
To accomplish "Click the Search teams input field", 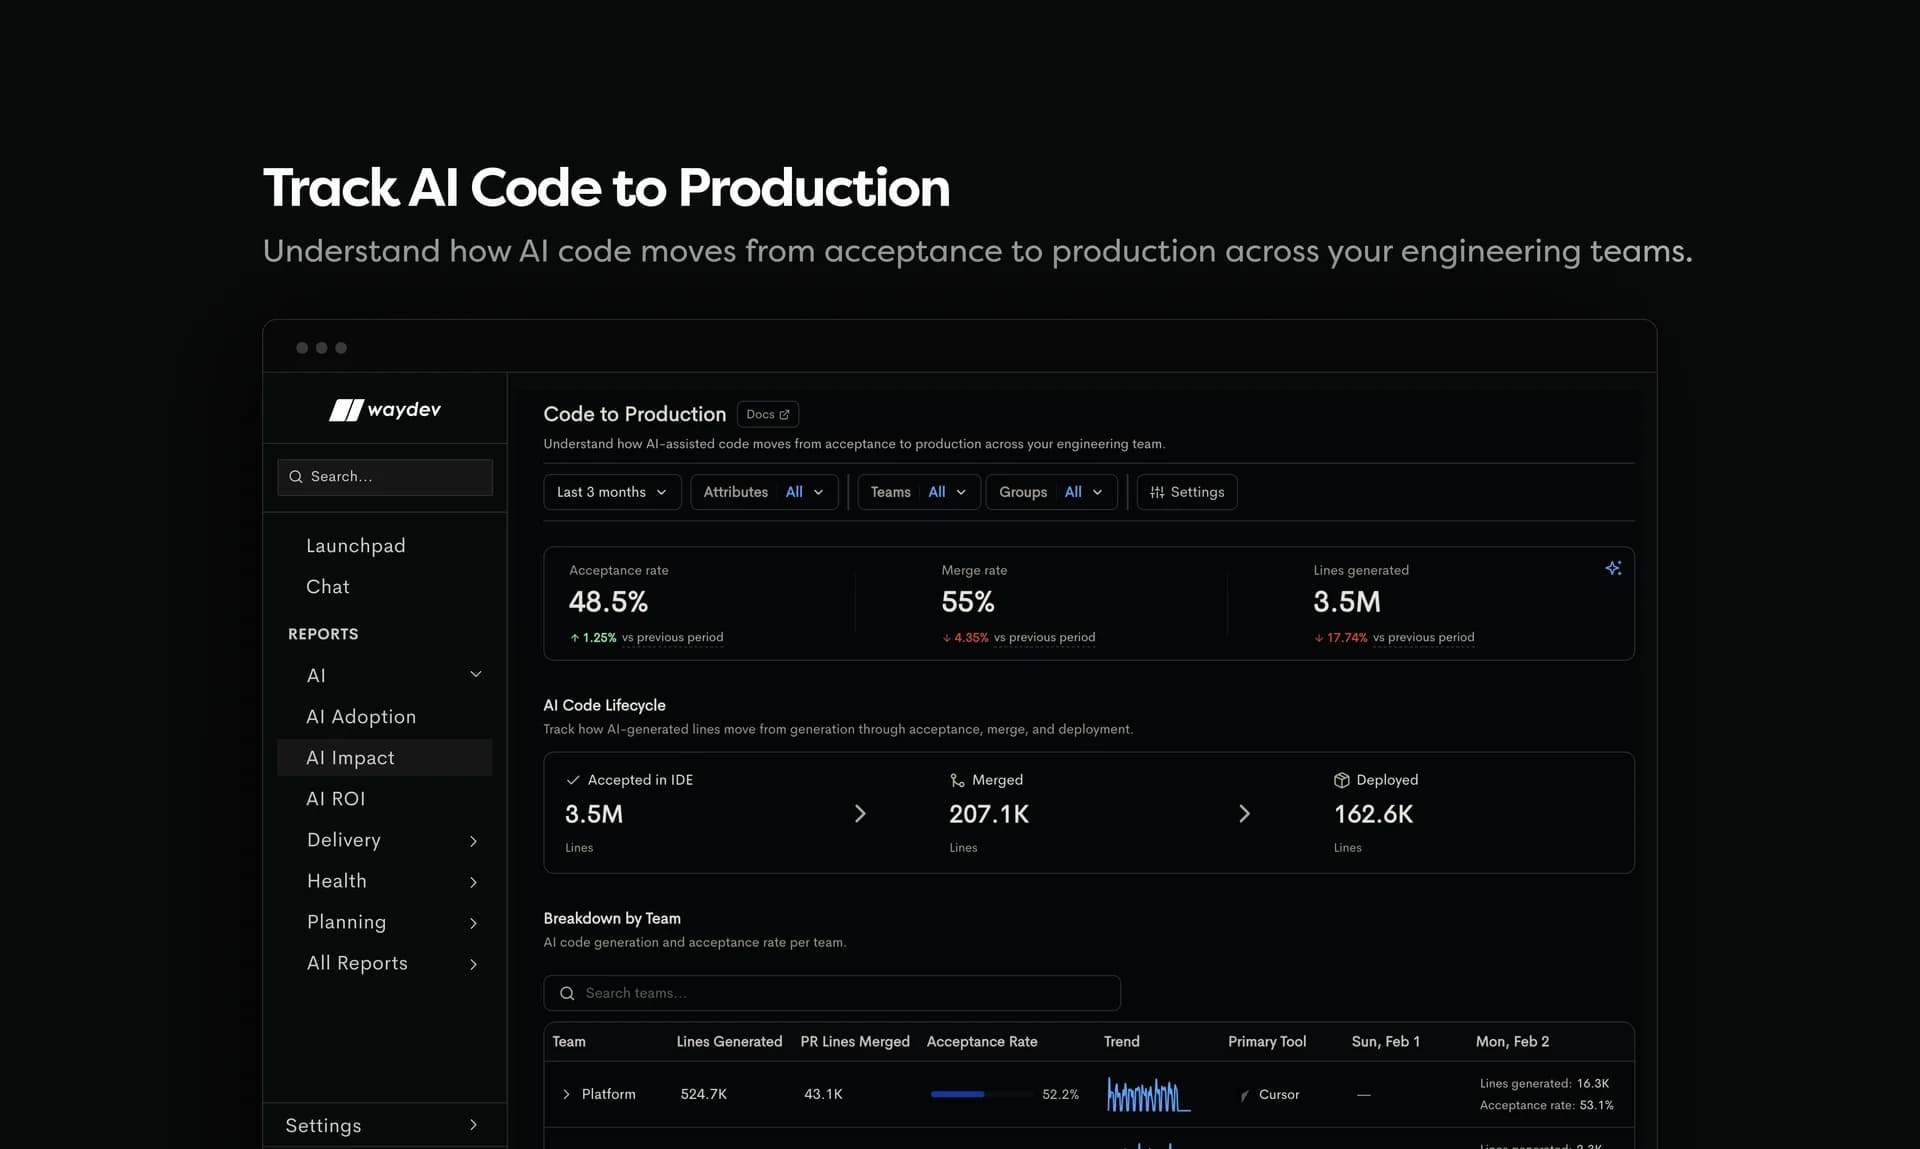I will [x=832, y=993].
